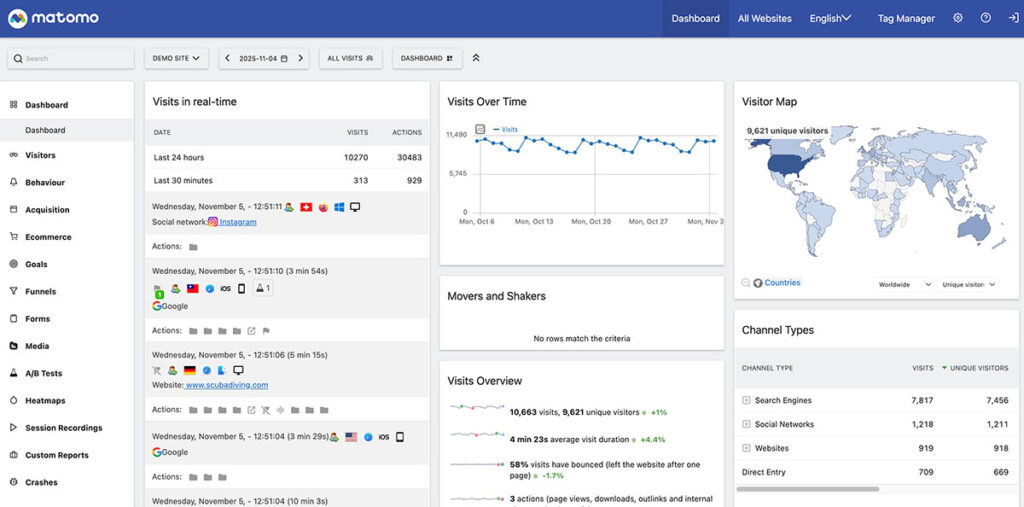Open the 2025-11-04 date picker
Viewport: 1024px width, 507px height.
pyautogui.click(x=263, y=58)
